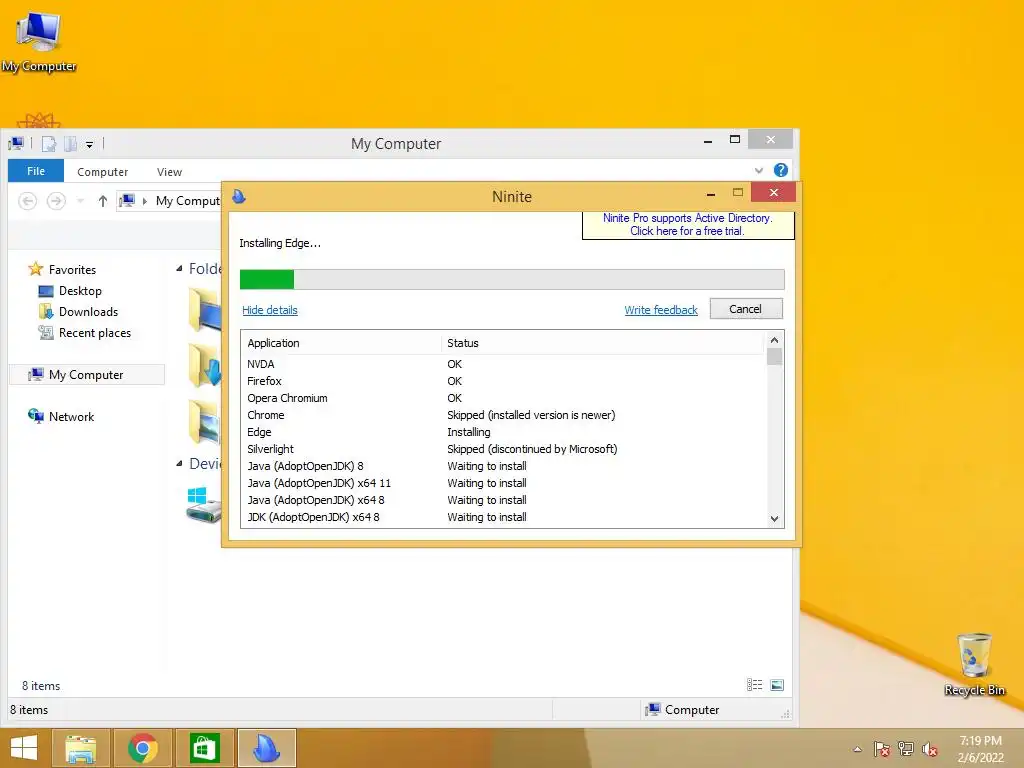Select the Opera Chromium row
The height and width of the screenshot is (768, 1024).
[x=503, y=398]
